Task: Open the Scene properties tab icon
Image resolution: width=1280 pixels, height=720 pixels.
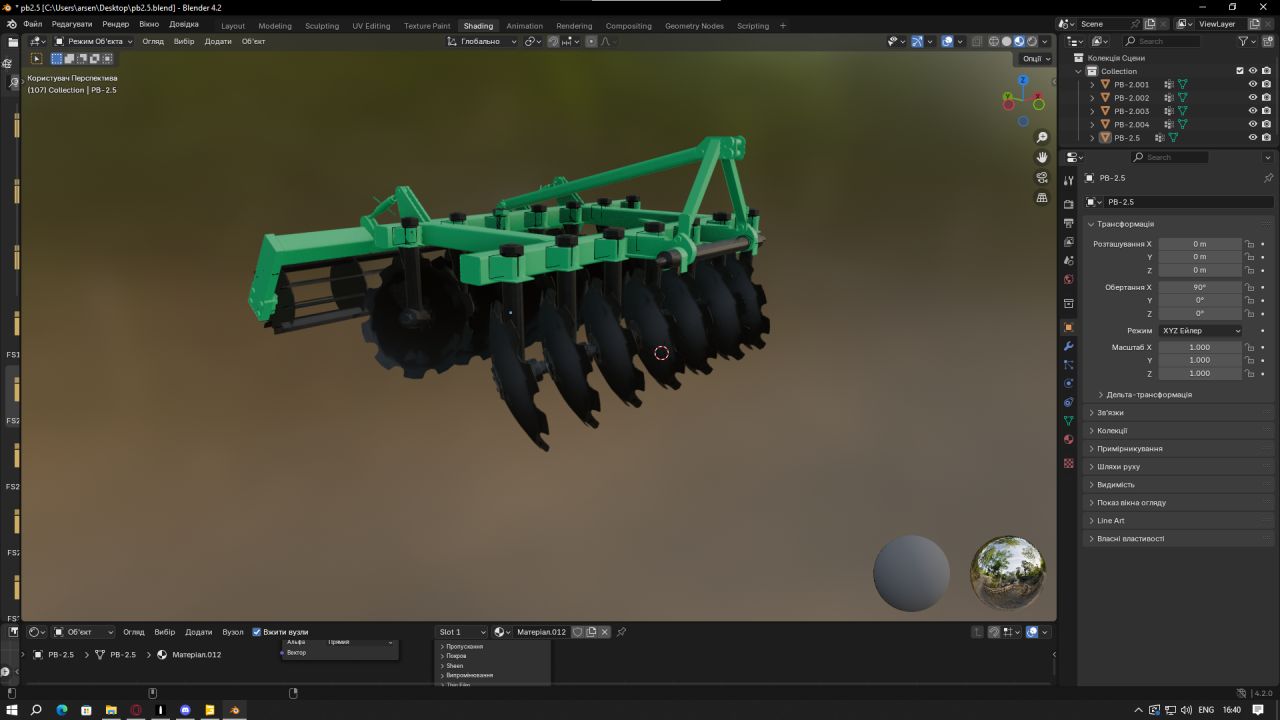Action: tap(1068, 261)
